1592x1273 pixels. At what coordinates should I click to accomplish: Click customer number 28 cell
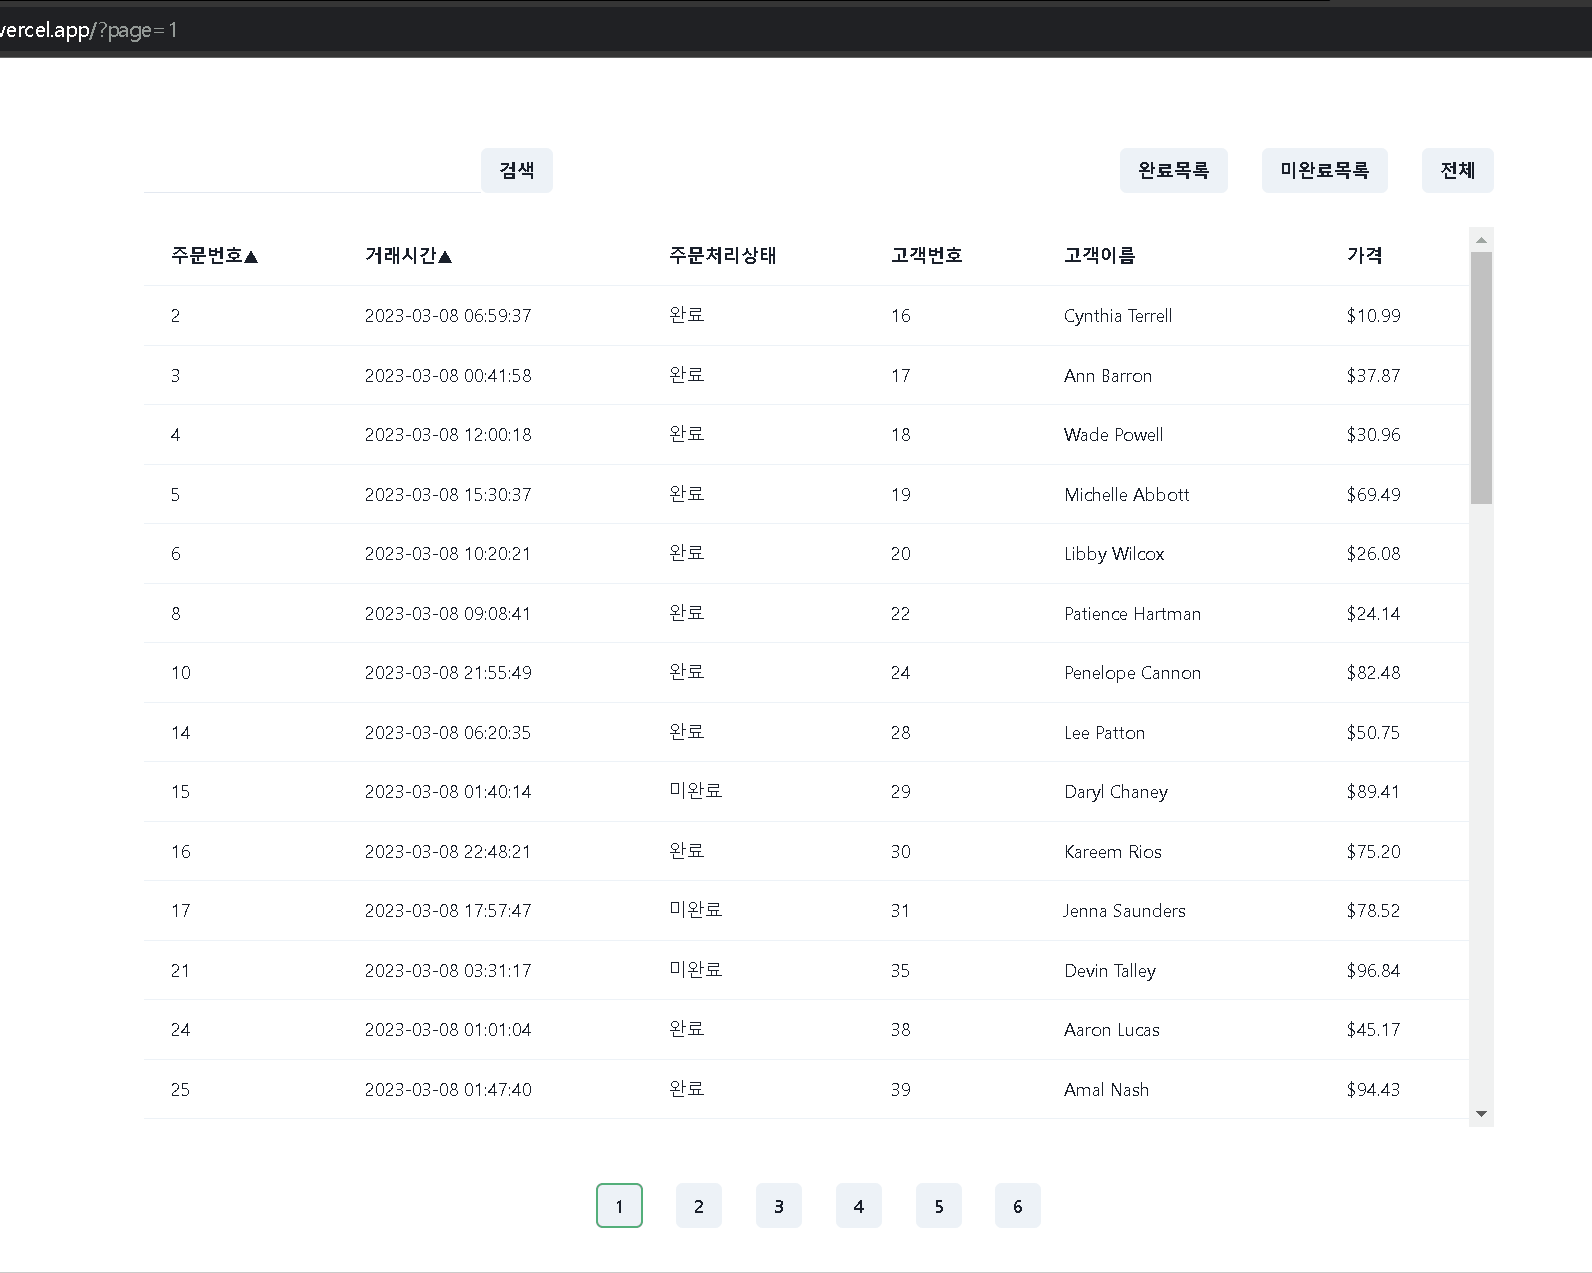click(900, 733)
